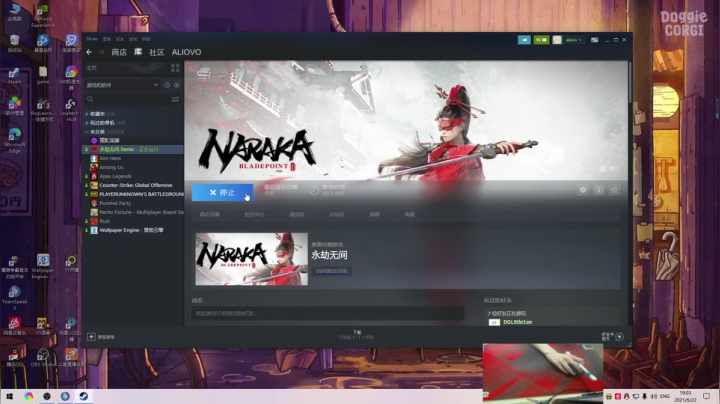Select the TeamSpeak 3 desktop icon
This screenshot has width=720, height=404.
pyautogui.click(x=15, y=297)
